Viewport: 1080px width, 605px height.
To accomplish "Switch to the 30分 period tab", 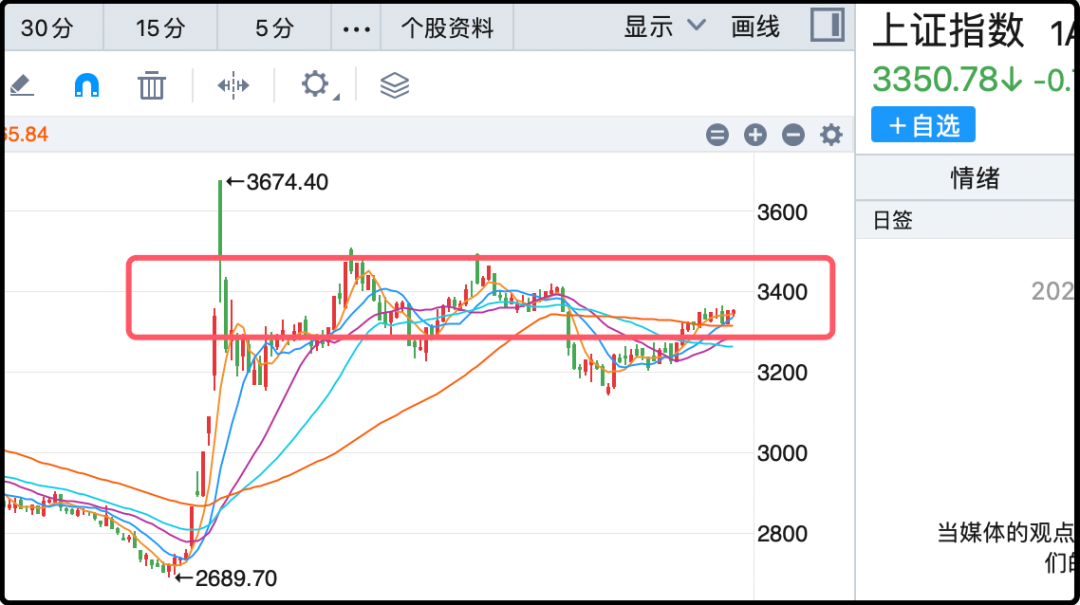I will click(x=47, y=28).
